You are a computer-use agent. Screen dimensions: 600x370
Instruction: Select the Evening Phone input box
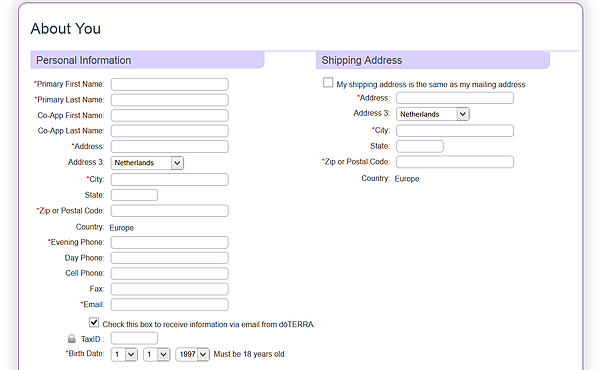(170, 242)
